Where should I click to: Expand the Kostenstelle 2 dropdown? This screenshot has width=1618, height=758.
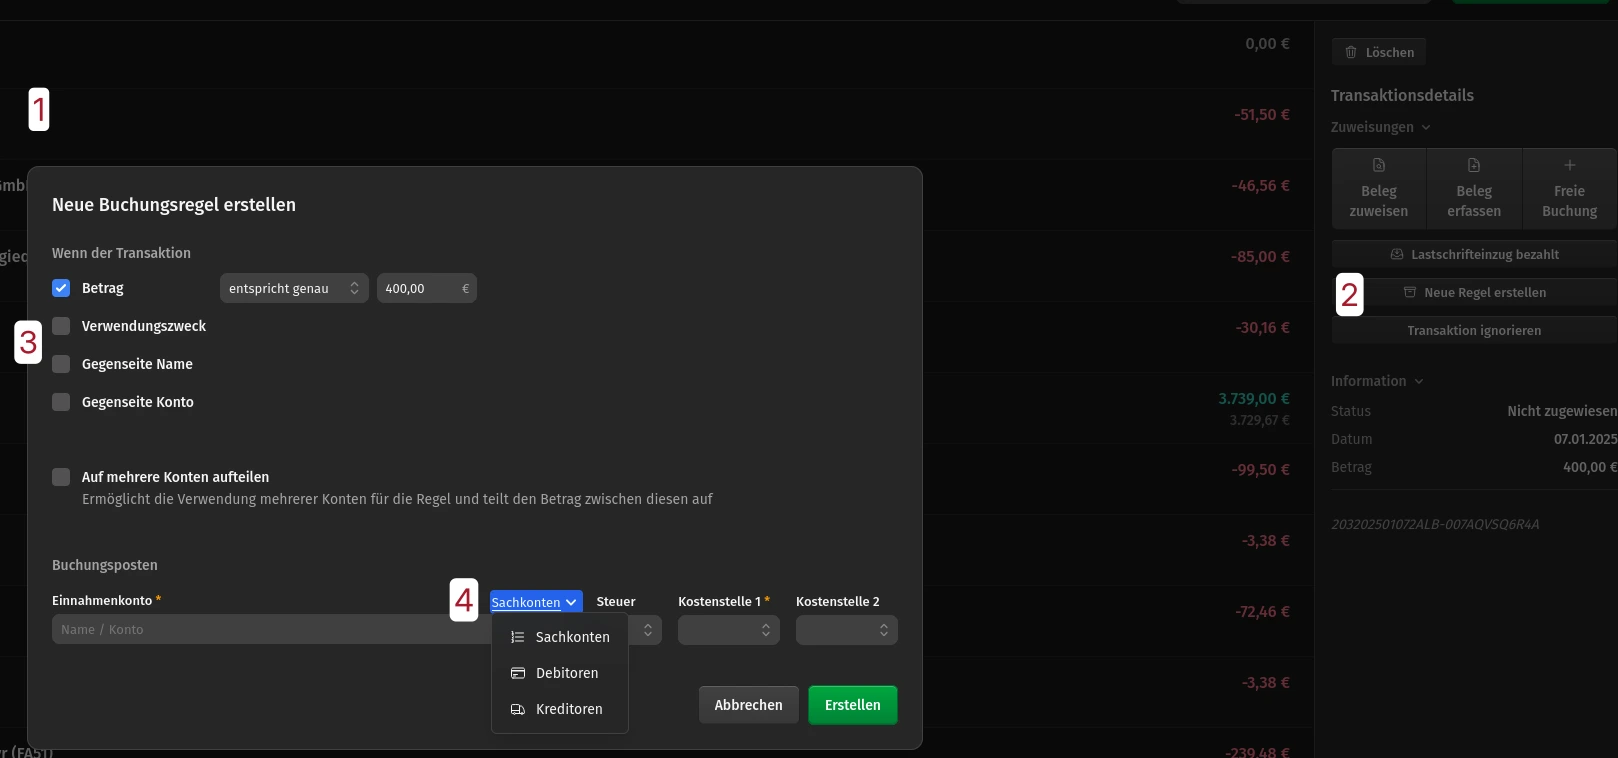coord(846,630)
